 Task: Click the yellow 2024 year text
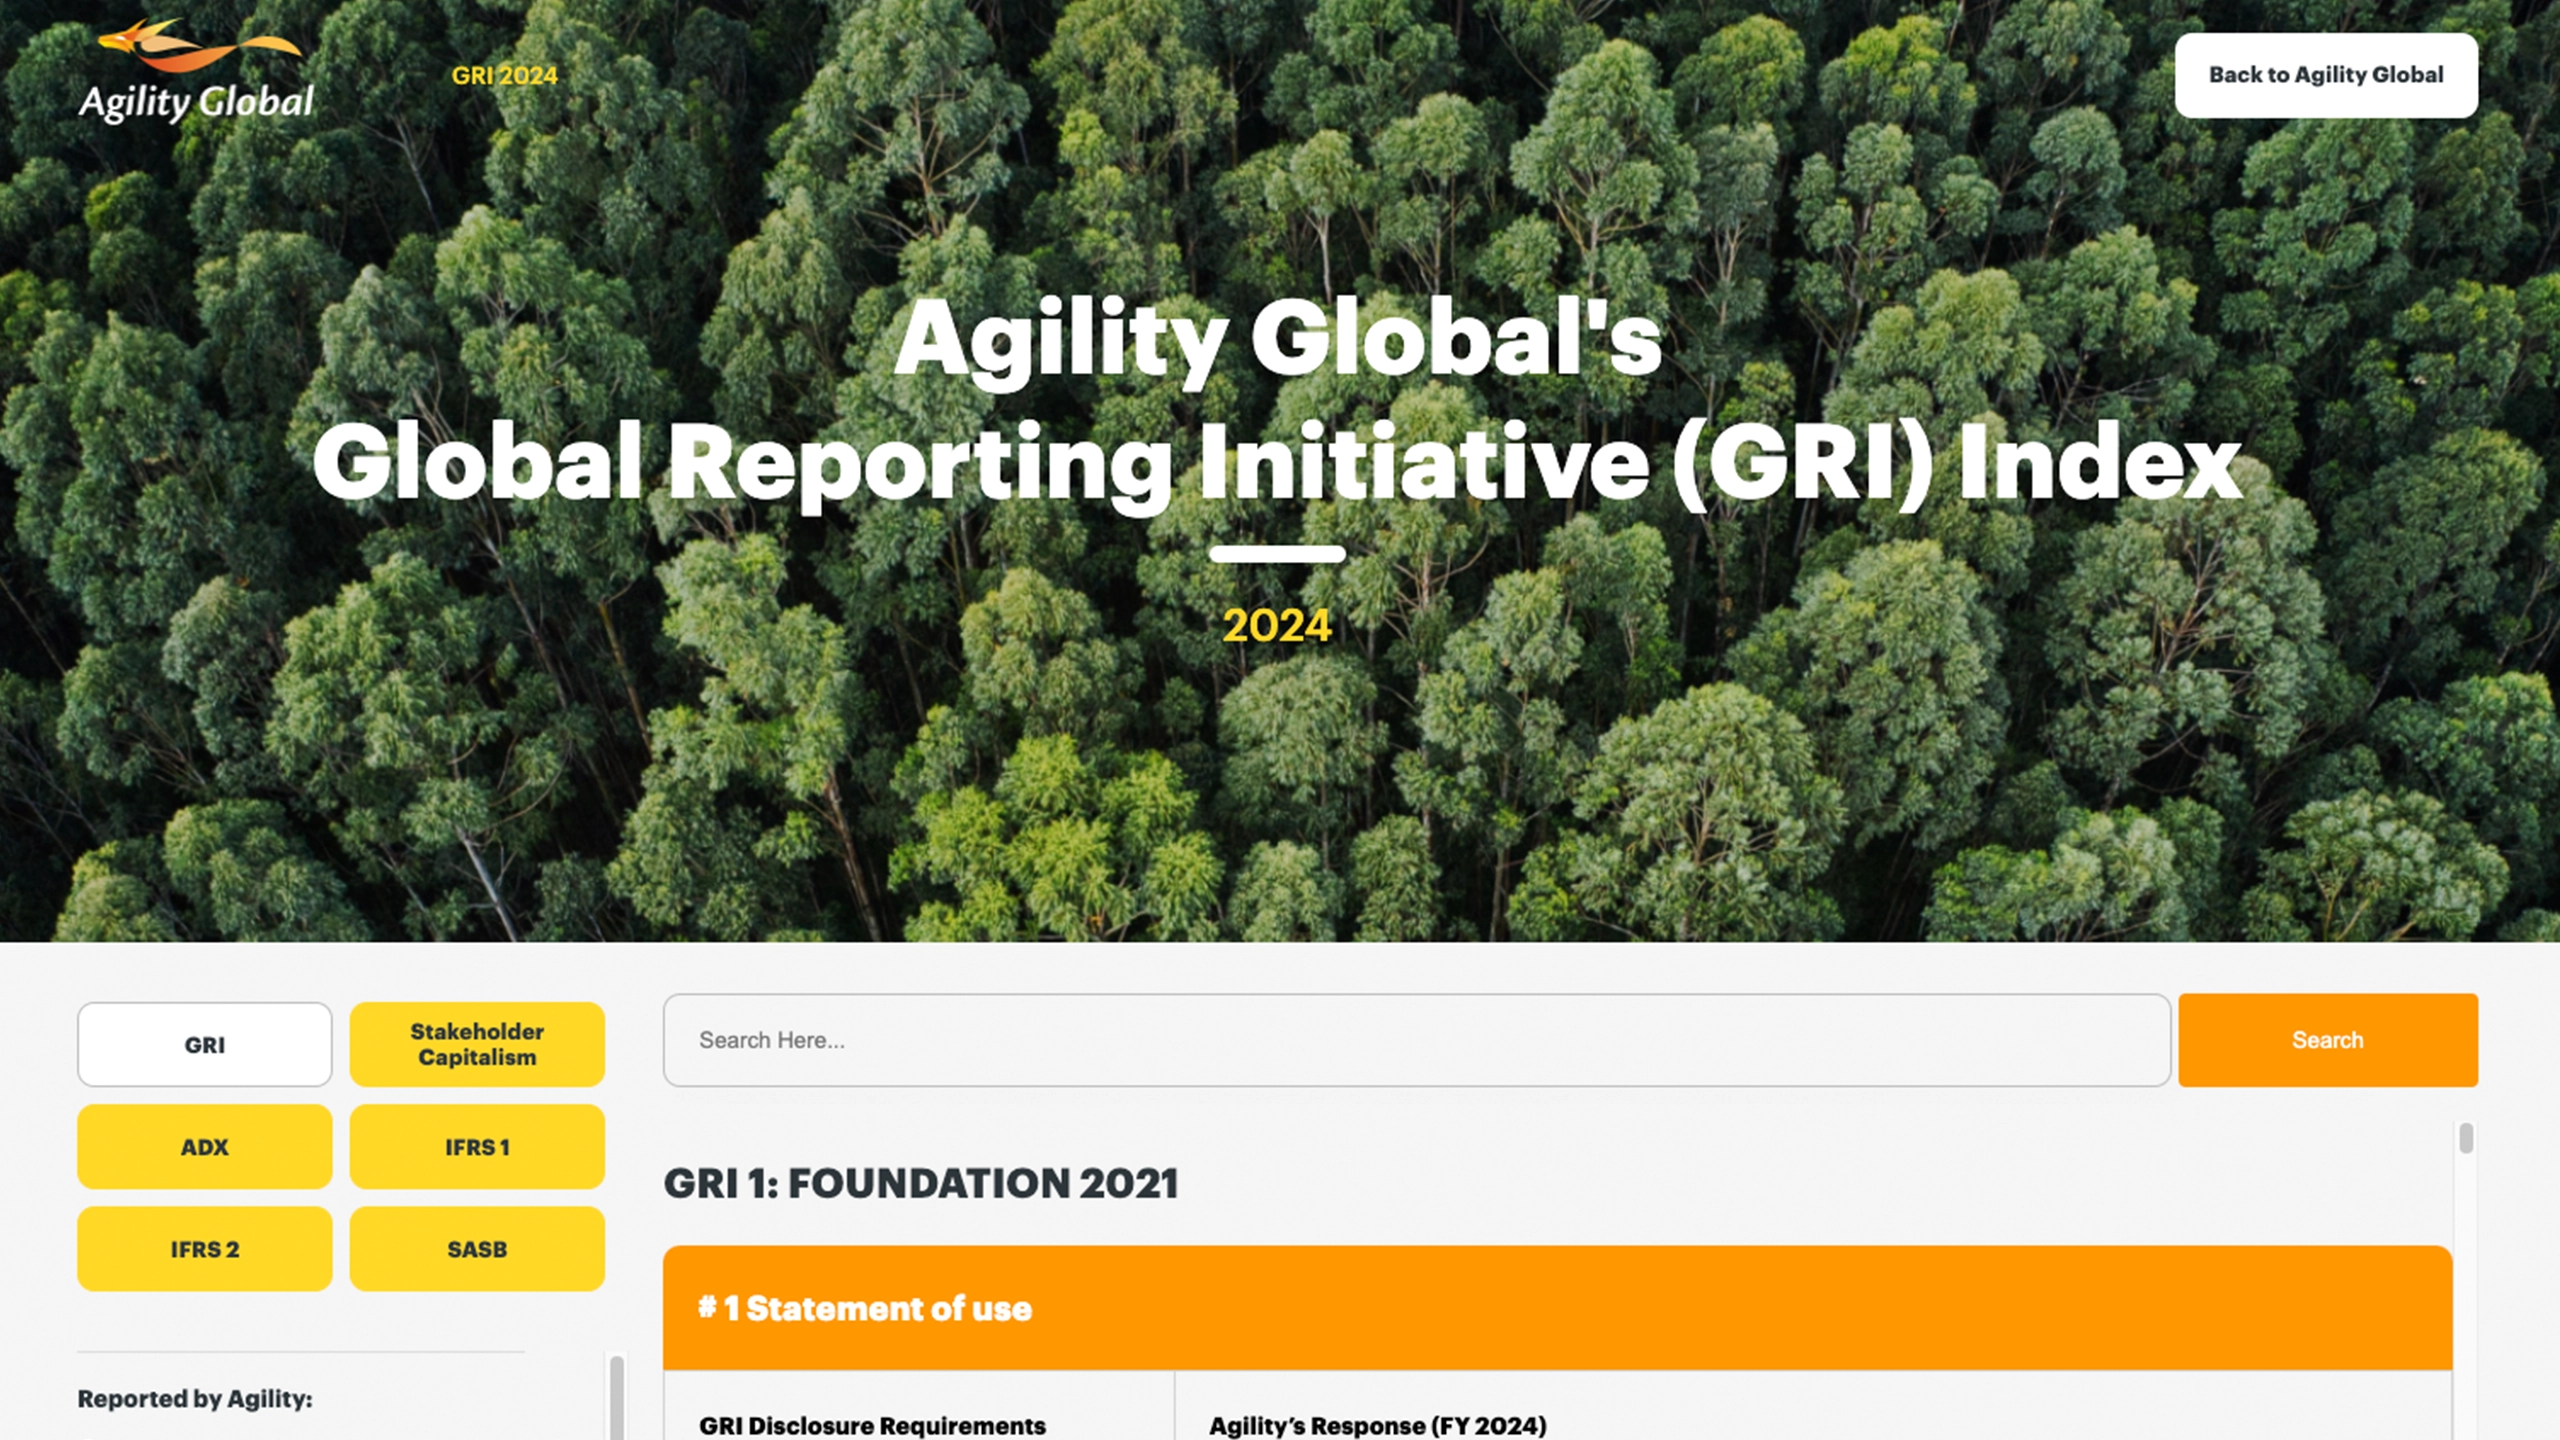coord(1276,626)
